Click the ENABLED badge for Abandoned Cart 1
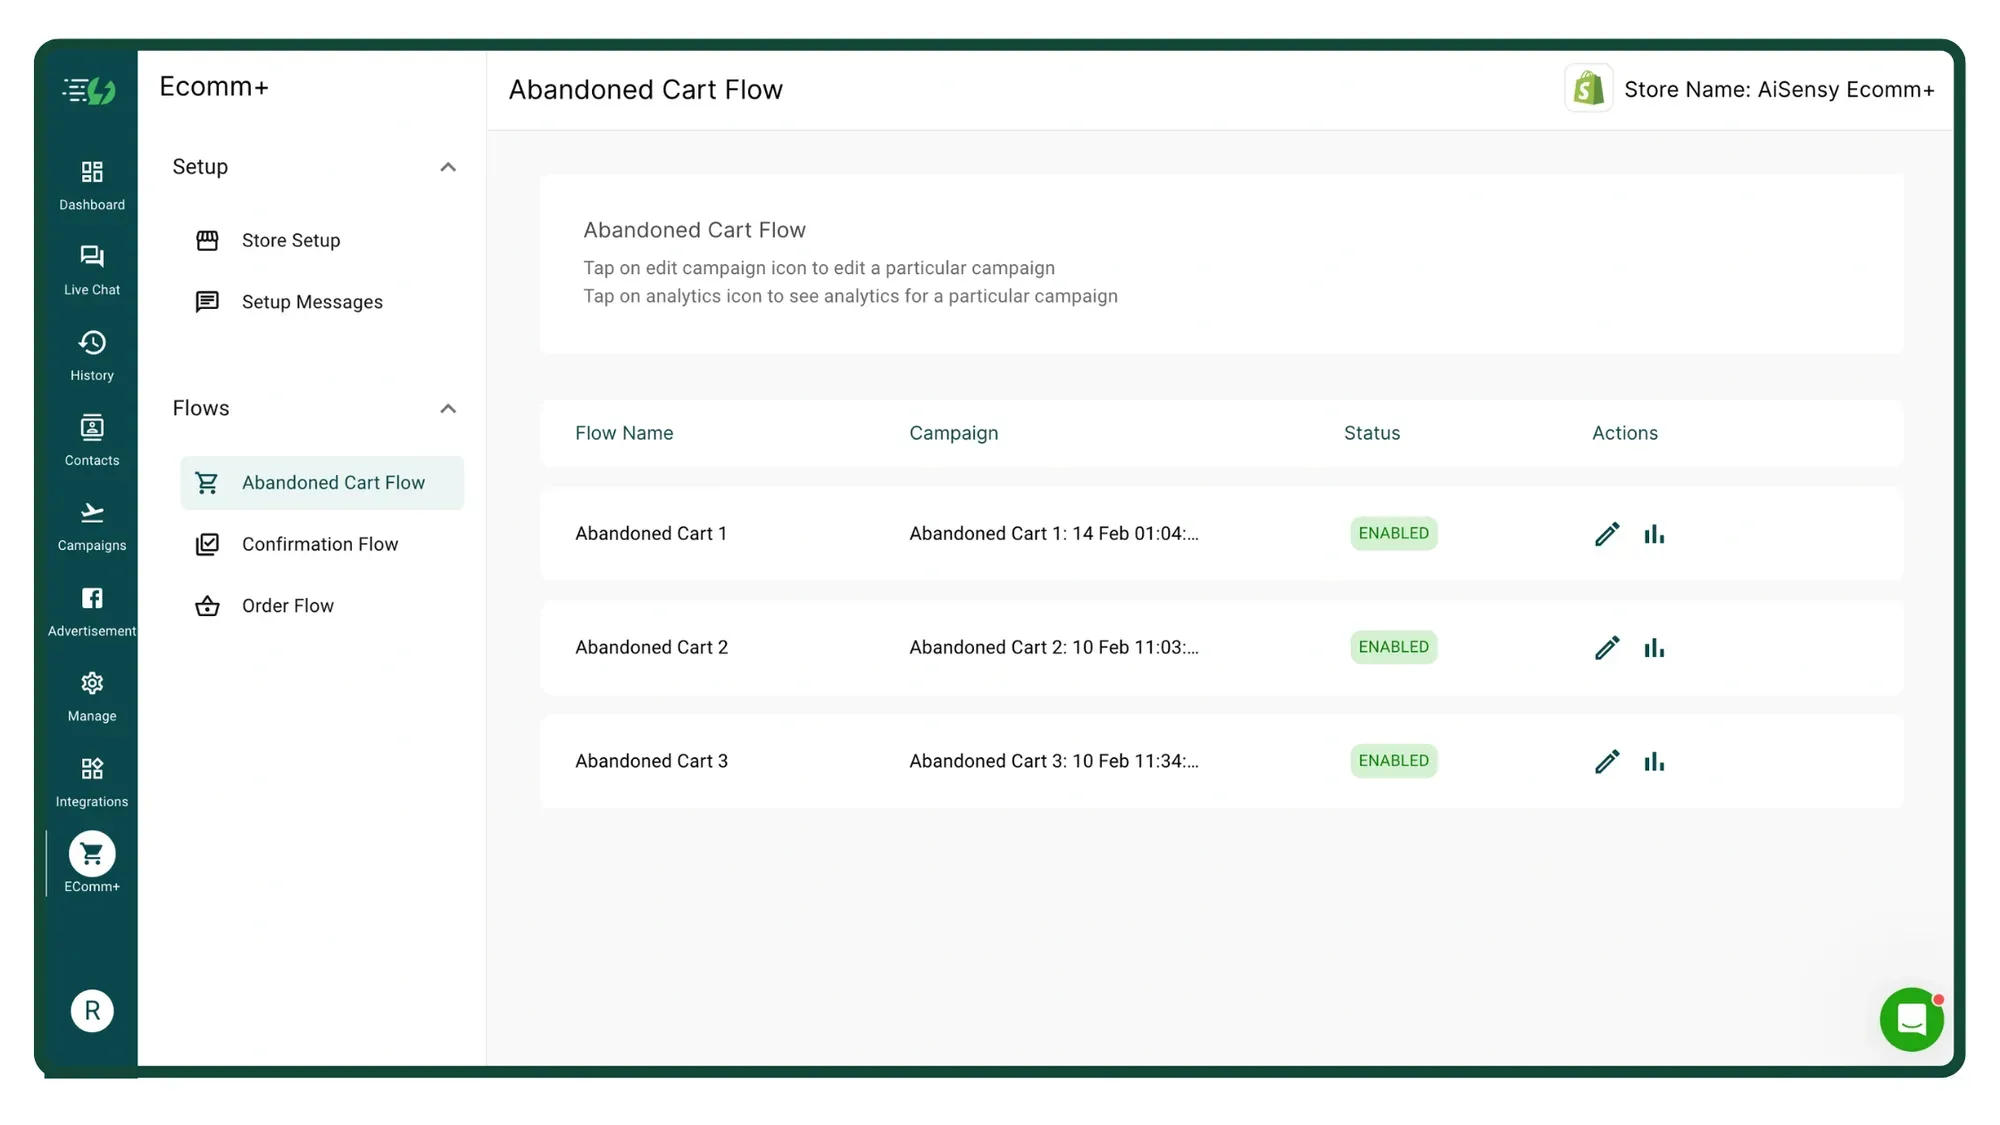 tap(1393, 533)
